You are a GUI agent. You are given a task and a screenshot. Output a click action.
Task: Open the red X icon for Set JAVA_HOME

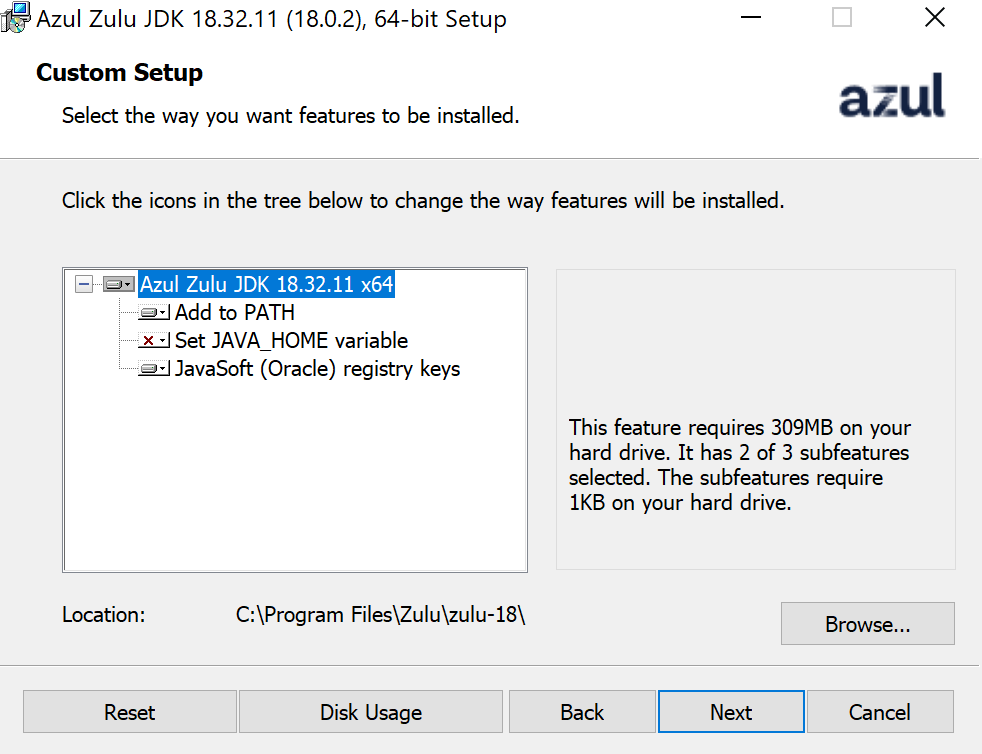(154, 341)
